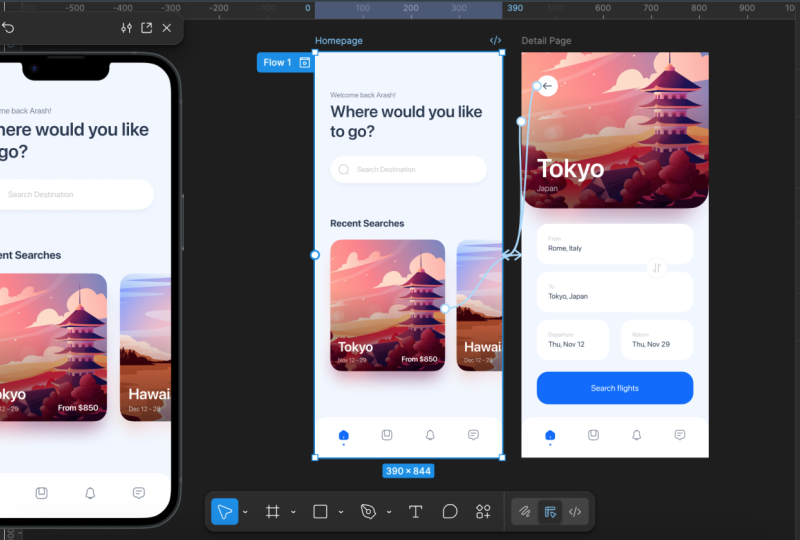Viewport: 800px width, 540px height.
Task: Select the Detail Page frame label
Action: (546, 40)
